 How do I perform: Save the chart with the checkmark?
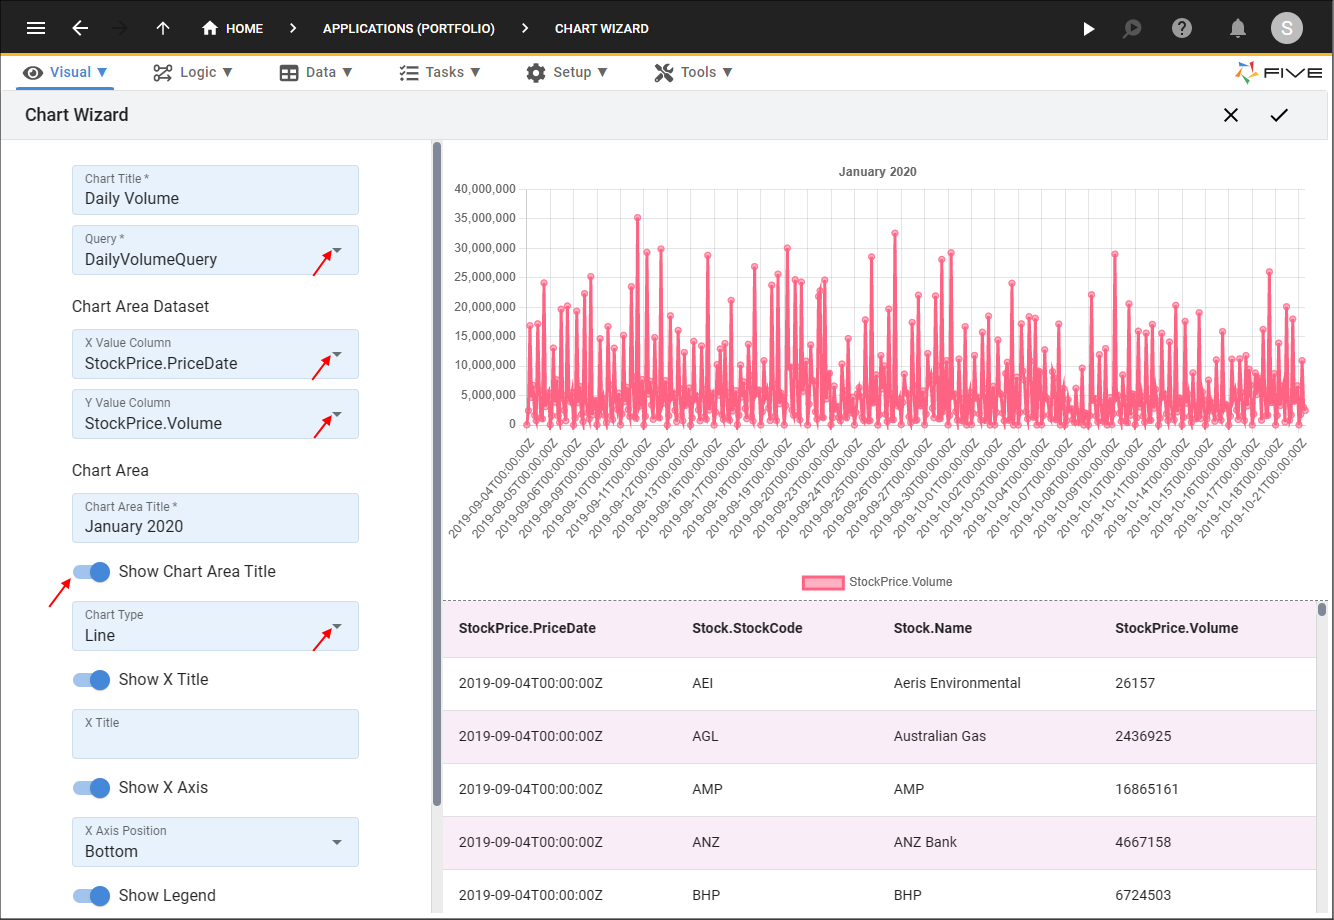point(1279,115)
